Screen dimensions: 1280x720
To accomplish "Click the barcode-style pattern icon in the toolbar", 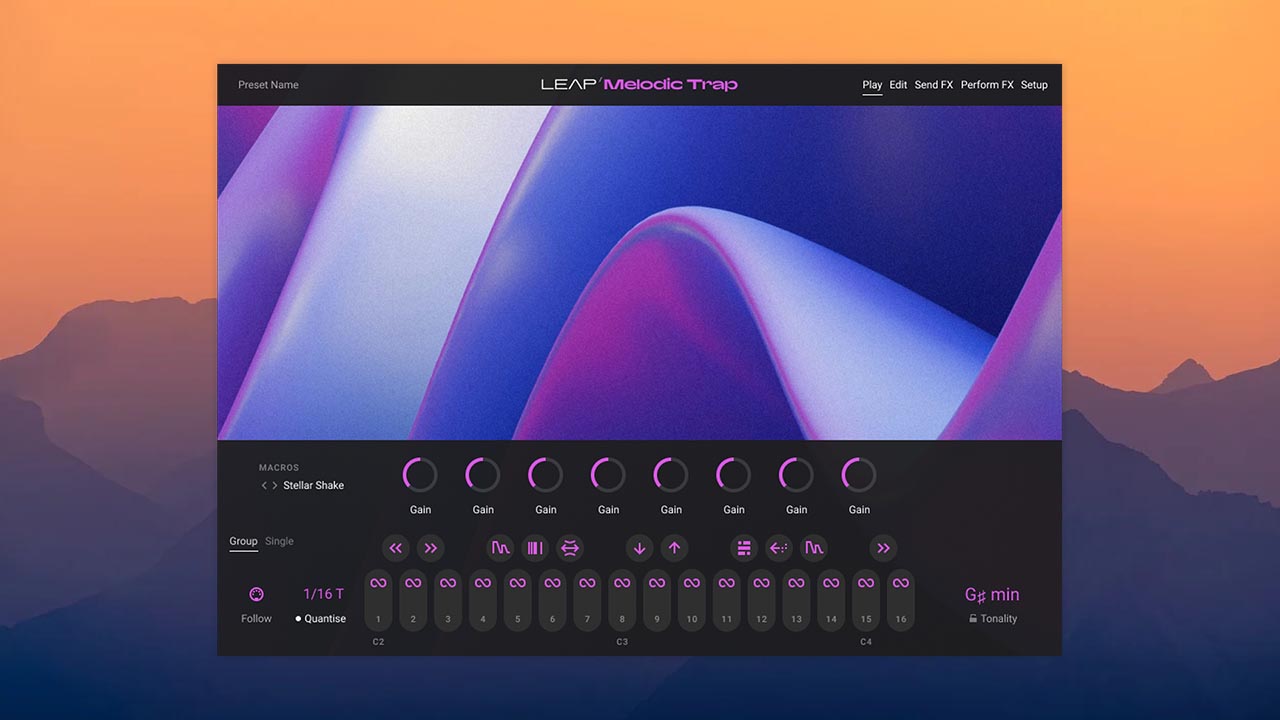I will 535,548.
